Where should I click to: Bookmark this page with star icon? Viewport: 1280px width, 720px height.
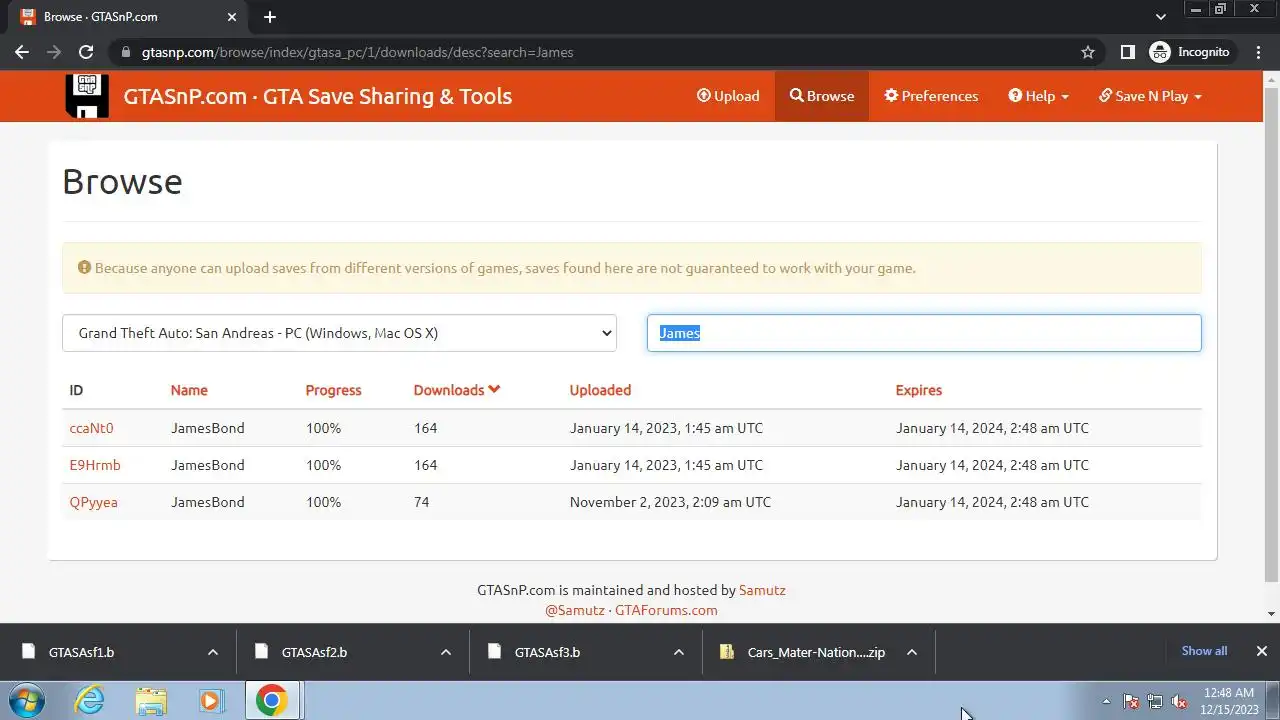(1088, 52)
